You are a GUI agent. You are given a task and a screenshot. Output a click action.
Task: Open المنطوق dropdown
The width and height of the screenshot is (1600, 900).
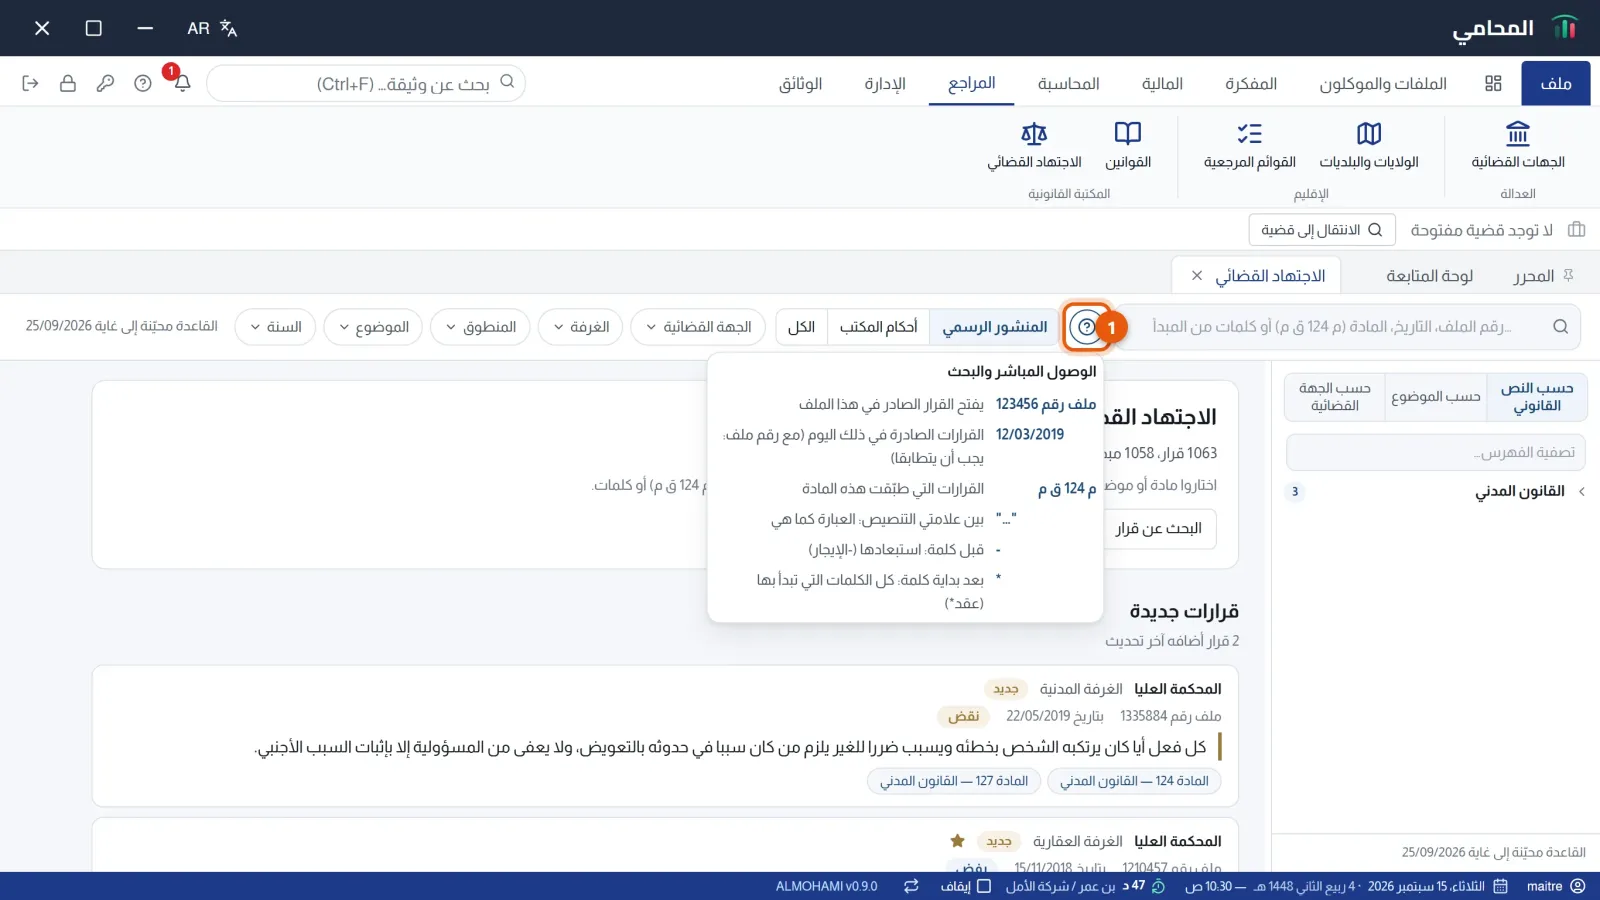(480, 327)
